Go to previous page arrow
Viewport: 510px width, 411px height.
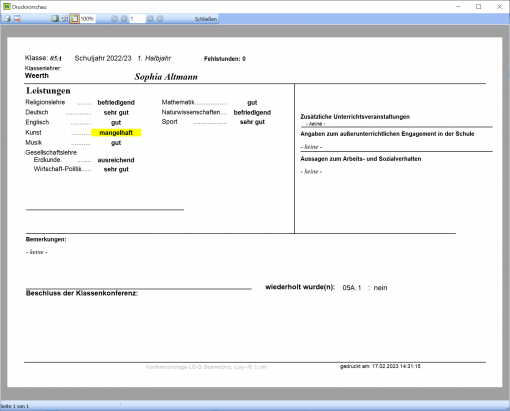click(x=124, y=19)
